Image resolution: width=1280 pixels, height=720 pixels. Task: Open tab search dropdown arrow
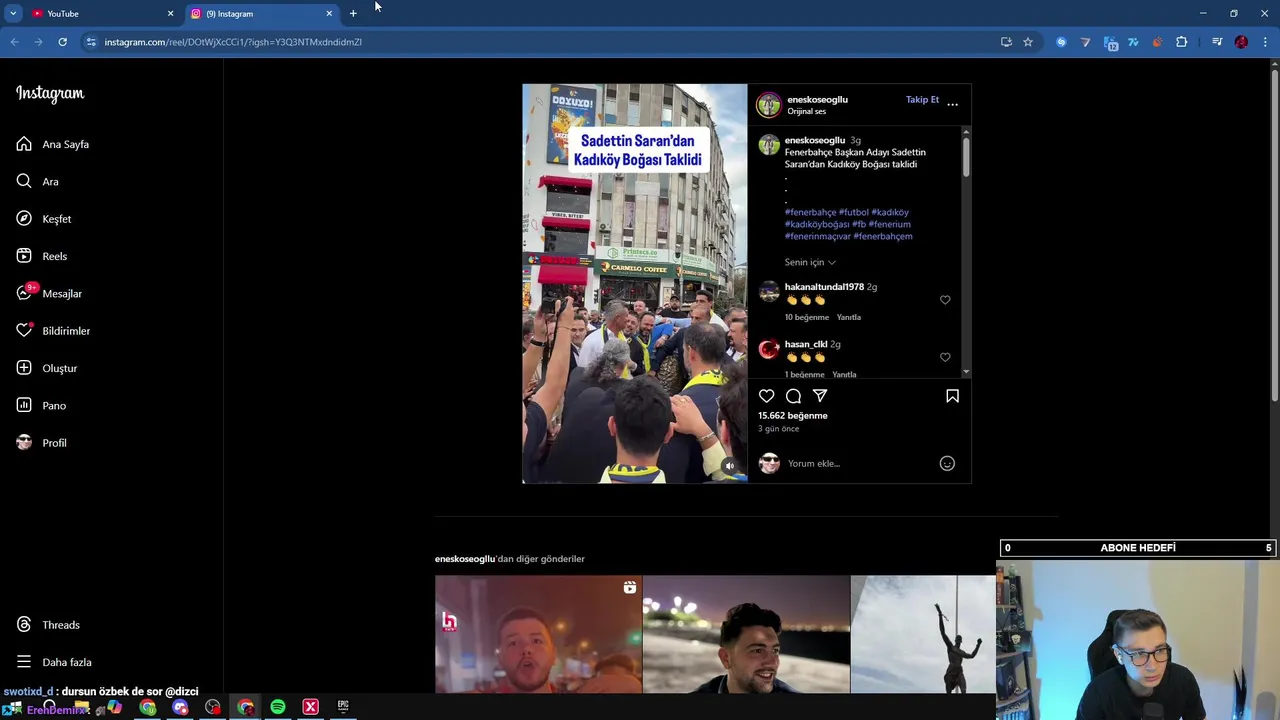click(x=13, y=14)
